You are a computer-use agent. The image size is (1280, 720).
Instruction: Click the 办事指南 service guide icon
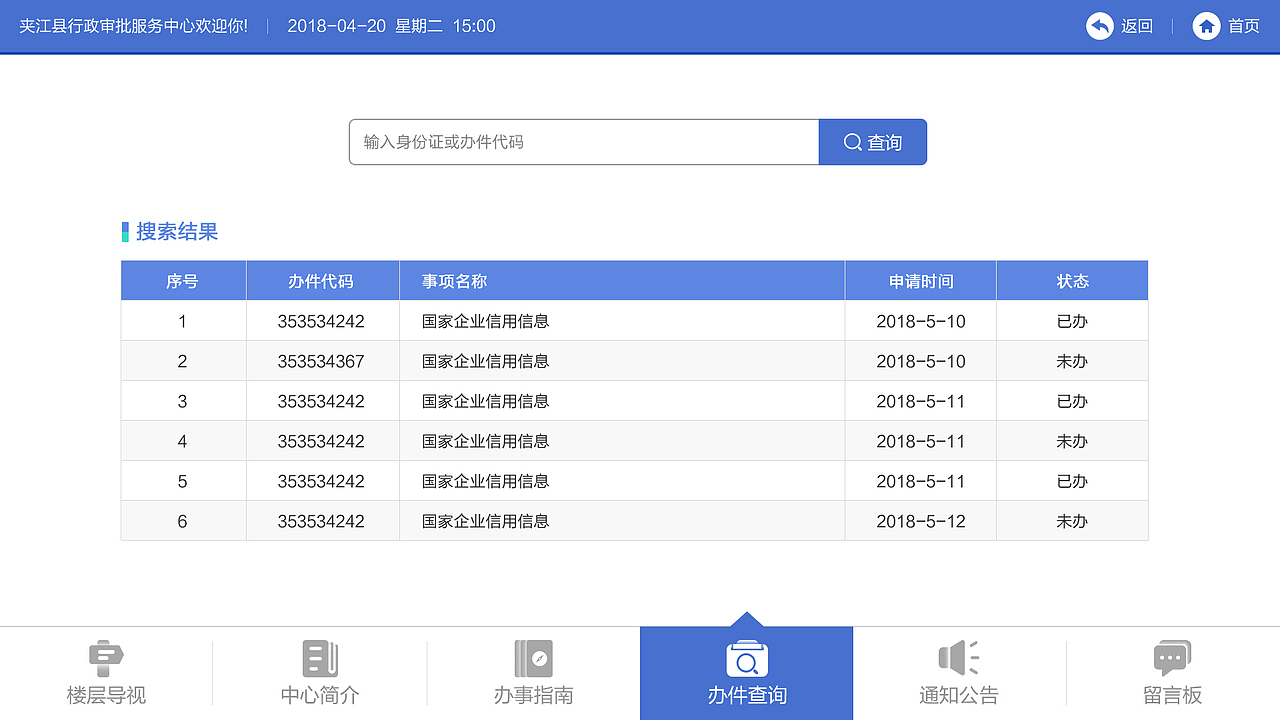(x=533, y=658)
